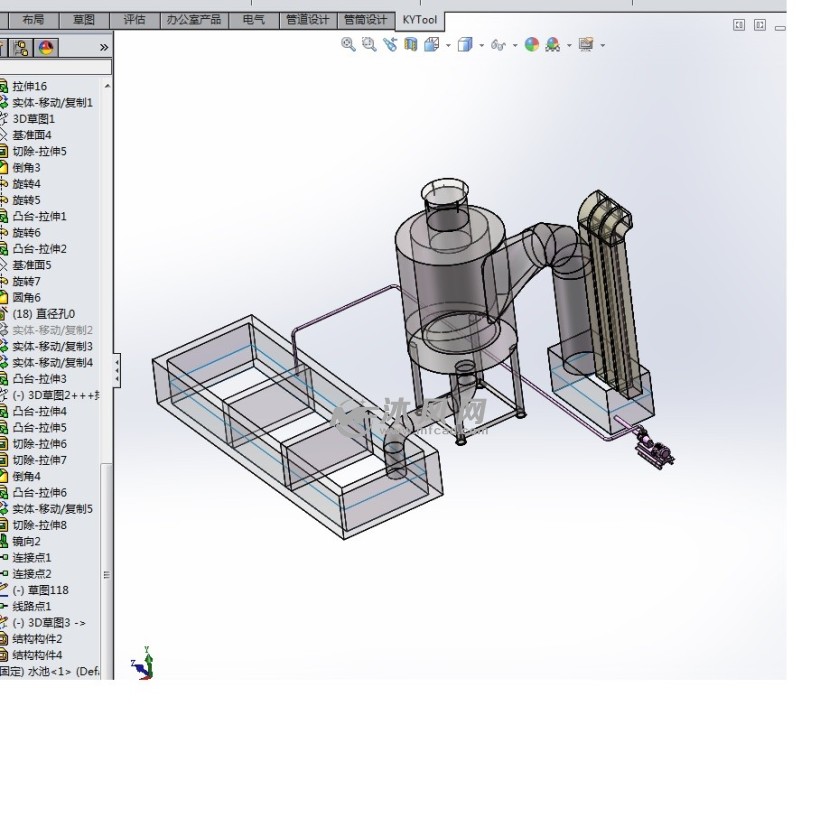Screen dimensions: 820x836
Task: Open the ConfigurationManager tab icon
Action: (x=23, y=47)
